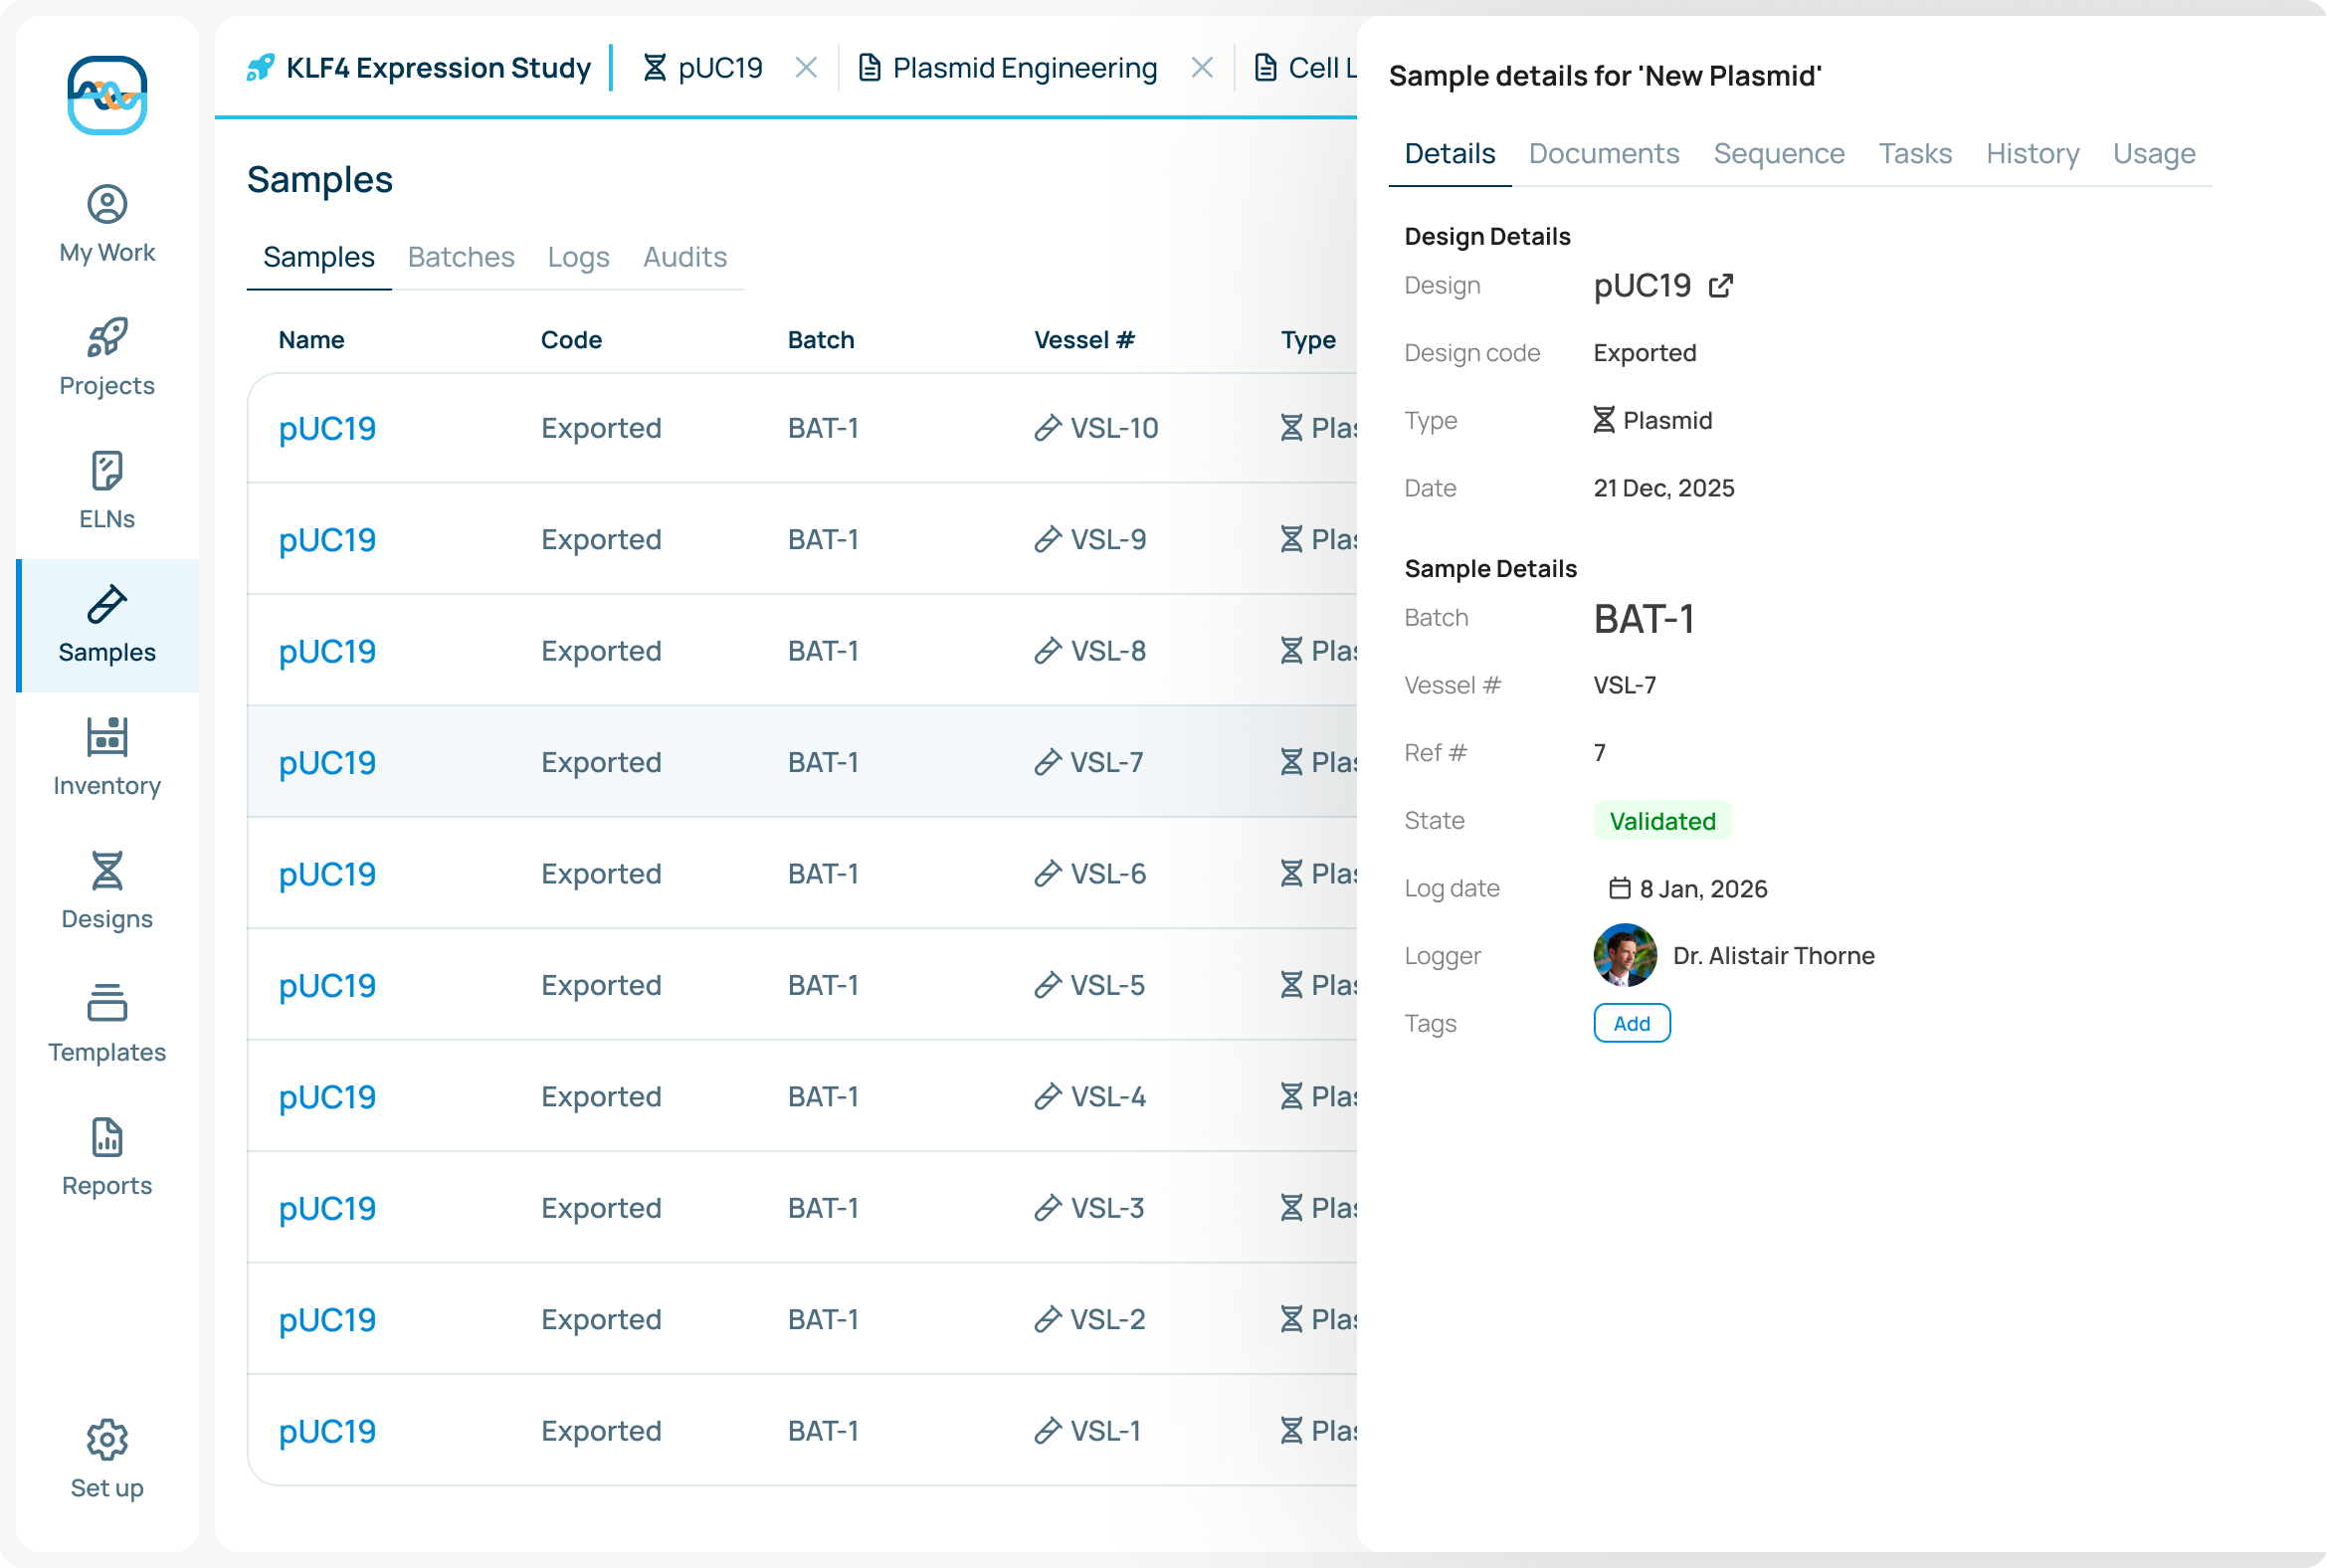Open Inventory section
Viewport: 2328px width, 1568px height.
coord(107,758)
